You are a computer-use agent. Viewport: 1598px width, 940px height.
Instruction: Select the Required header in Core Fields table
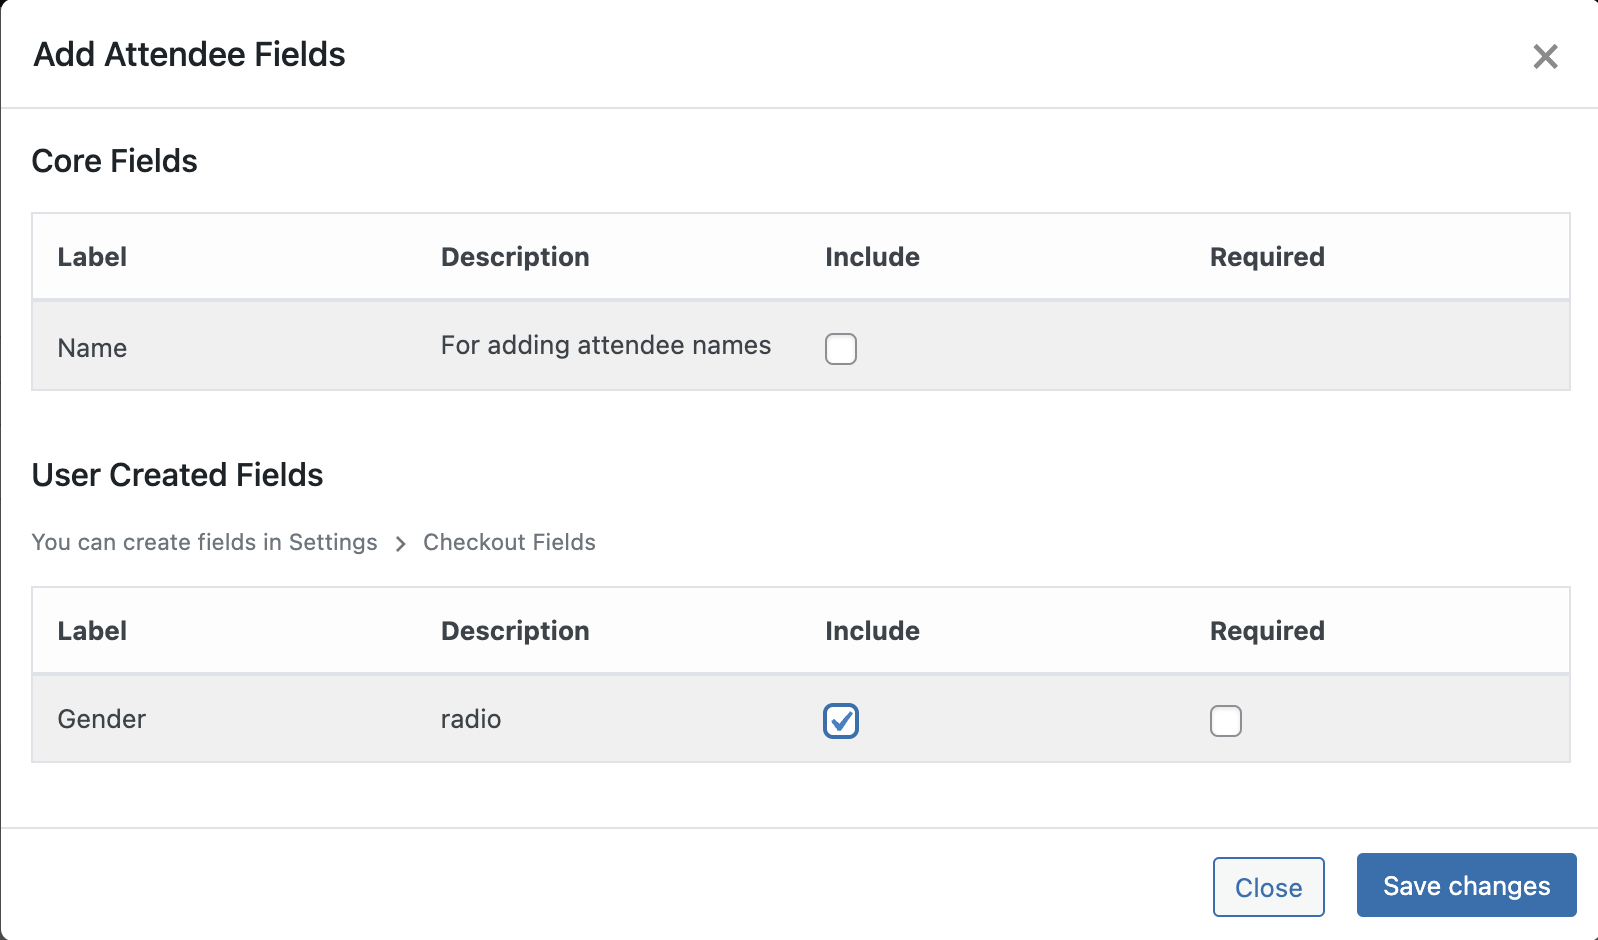pos(1266,257)
